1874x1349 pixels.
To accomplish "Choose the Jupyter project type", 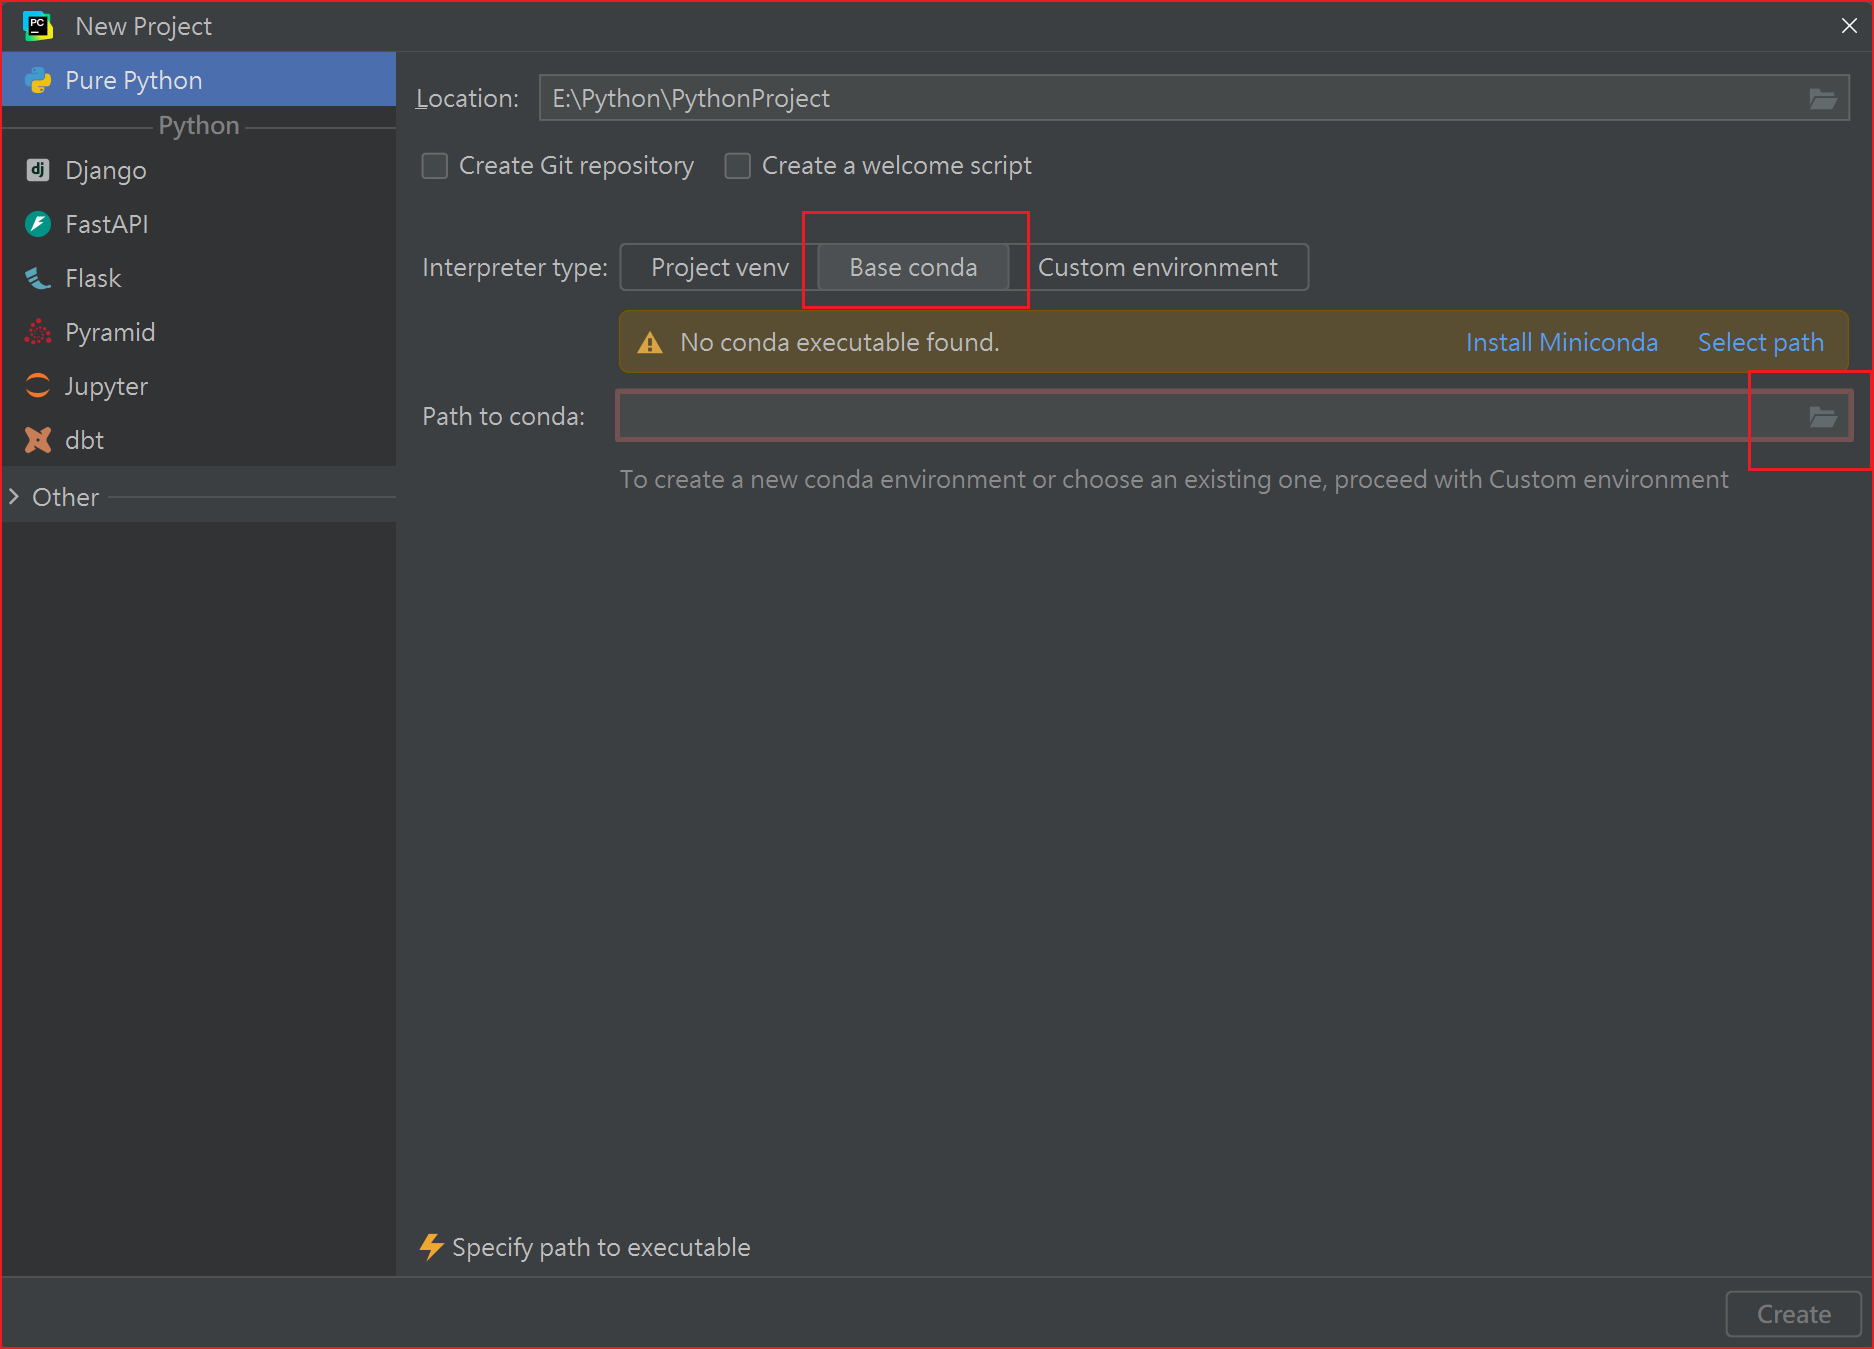I will pyautogui.click(x=199, y=386).
